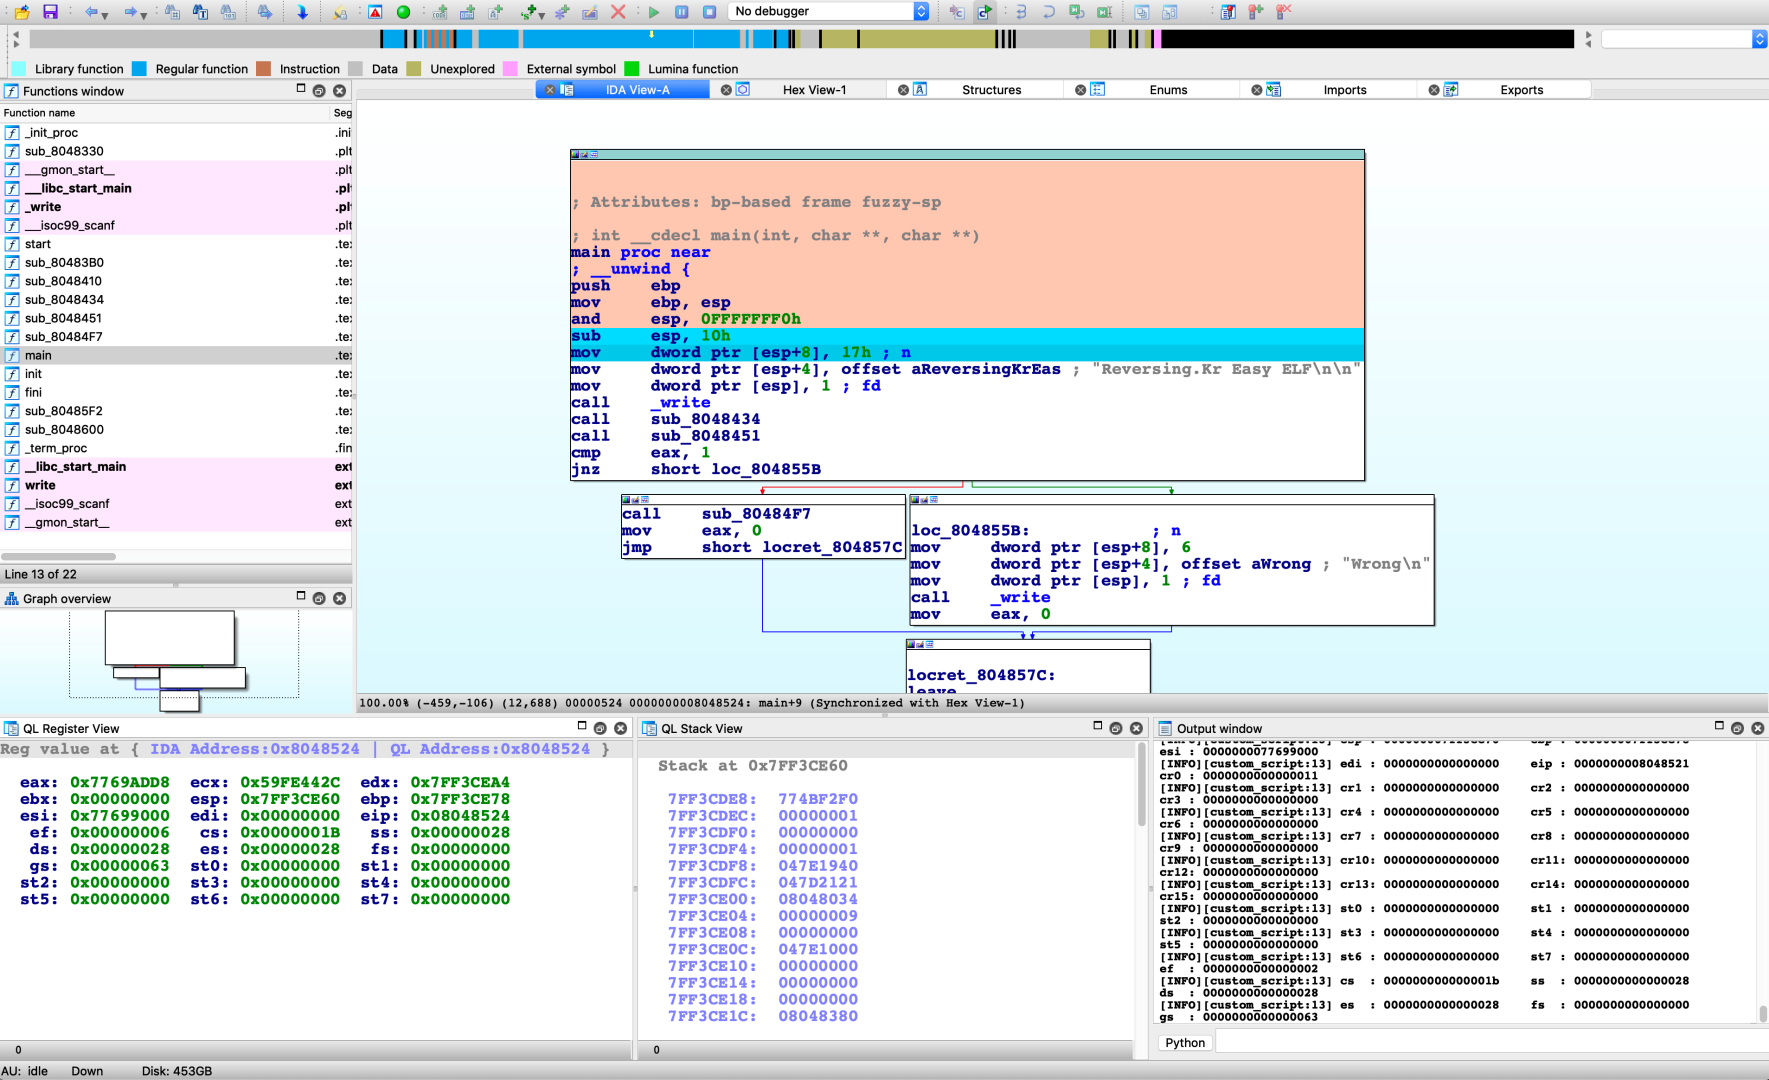Click the green circle toolbar icon
The height and width of the screenshot is (1080, 1769).
coord(403,12)
